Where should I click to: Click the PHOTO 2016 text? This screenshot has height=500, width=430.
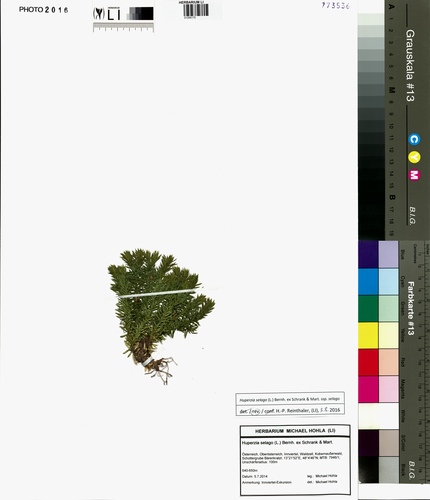pos(44,10)
